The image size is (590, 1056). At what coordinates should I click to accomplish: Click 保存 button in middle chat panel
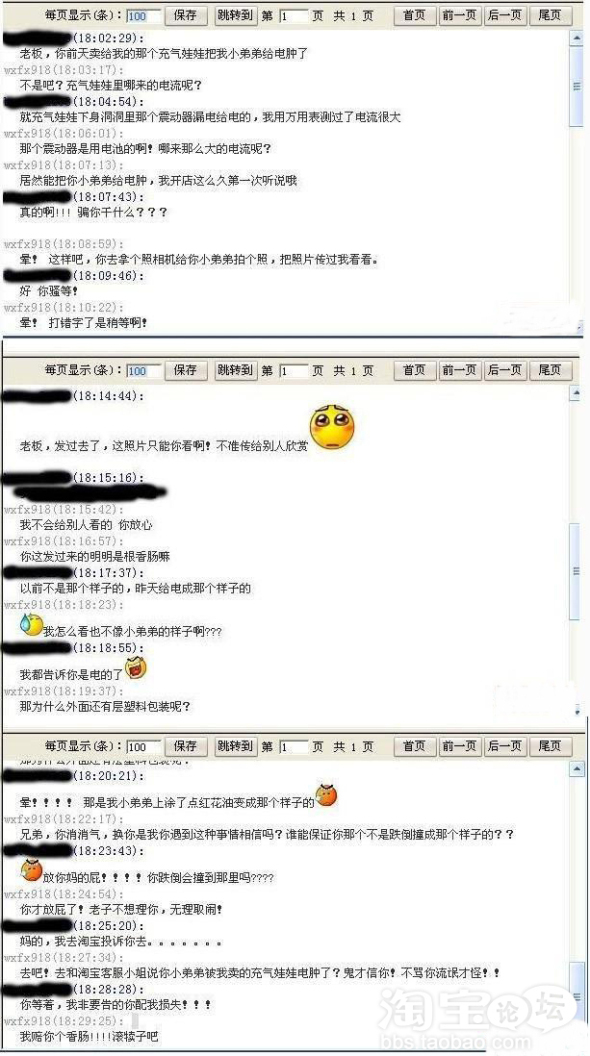(x=185, y=370)
